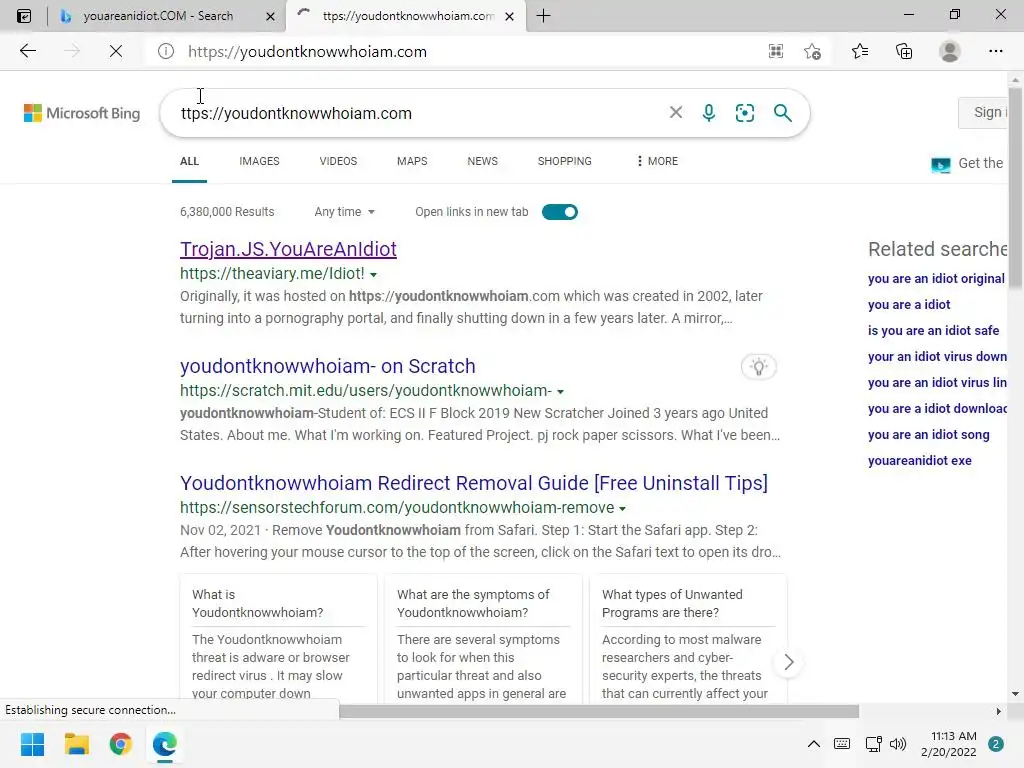Close the youareanidiot.COM search tab
The width and height of the screenshot is (1024, 768).
tap(270, 16)
